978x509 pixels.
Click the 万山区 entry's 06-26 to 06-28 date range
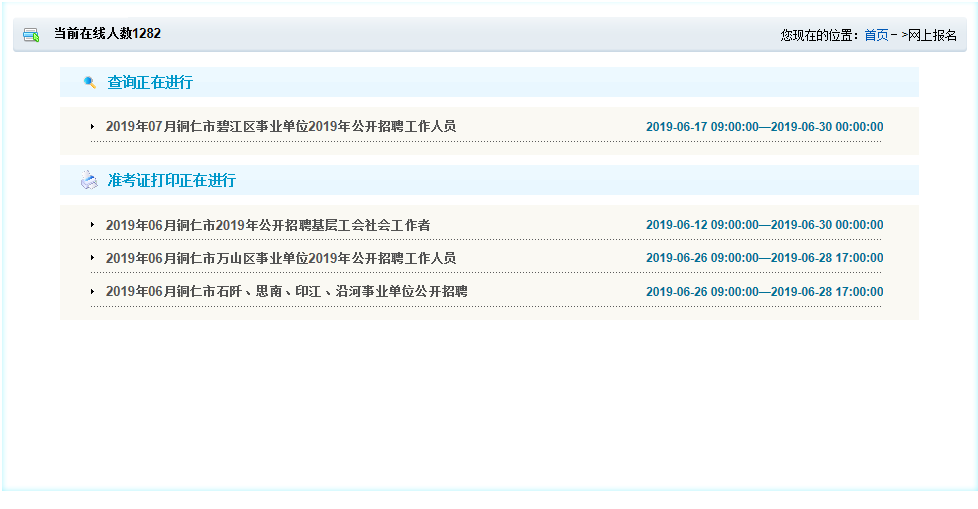coord(764,259)
